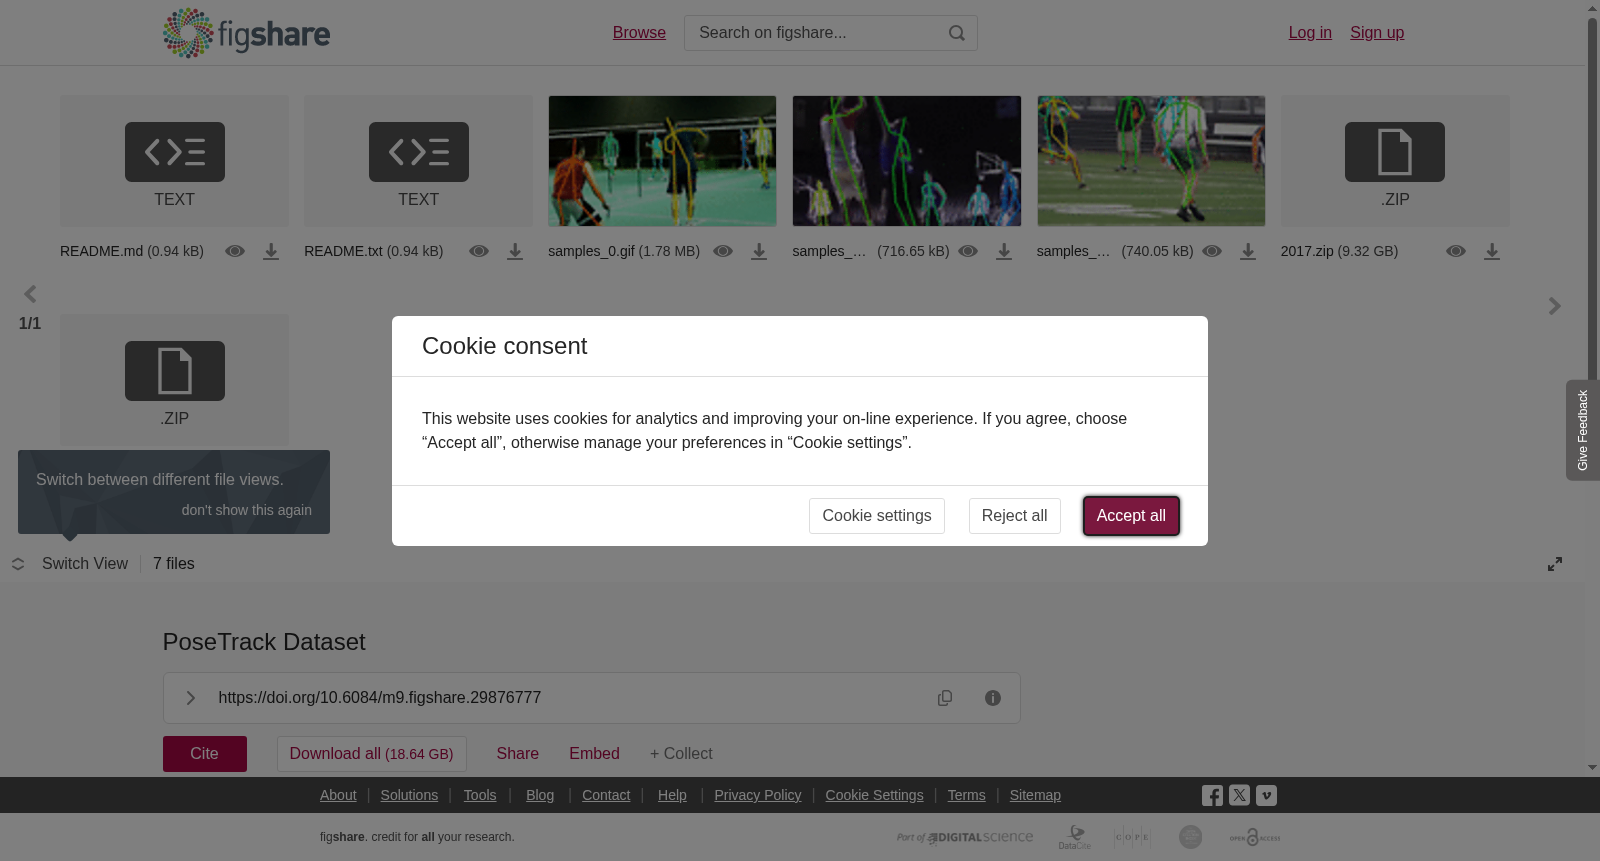1600x861 pixels.
Task: Open the Browse link
Action: point(639,33)
